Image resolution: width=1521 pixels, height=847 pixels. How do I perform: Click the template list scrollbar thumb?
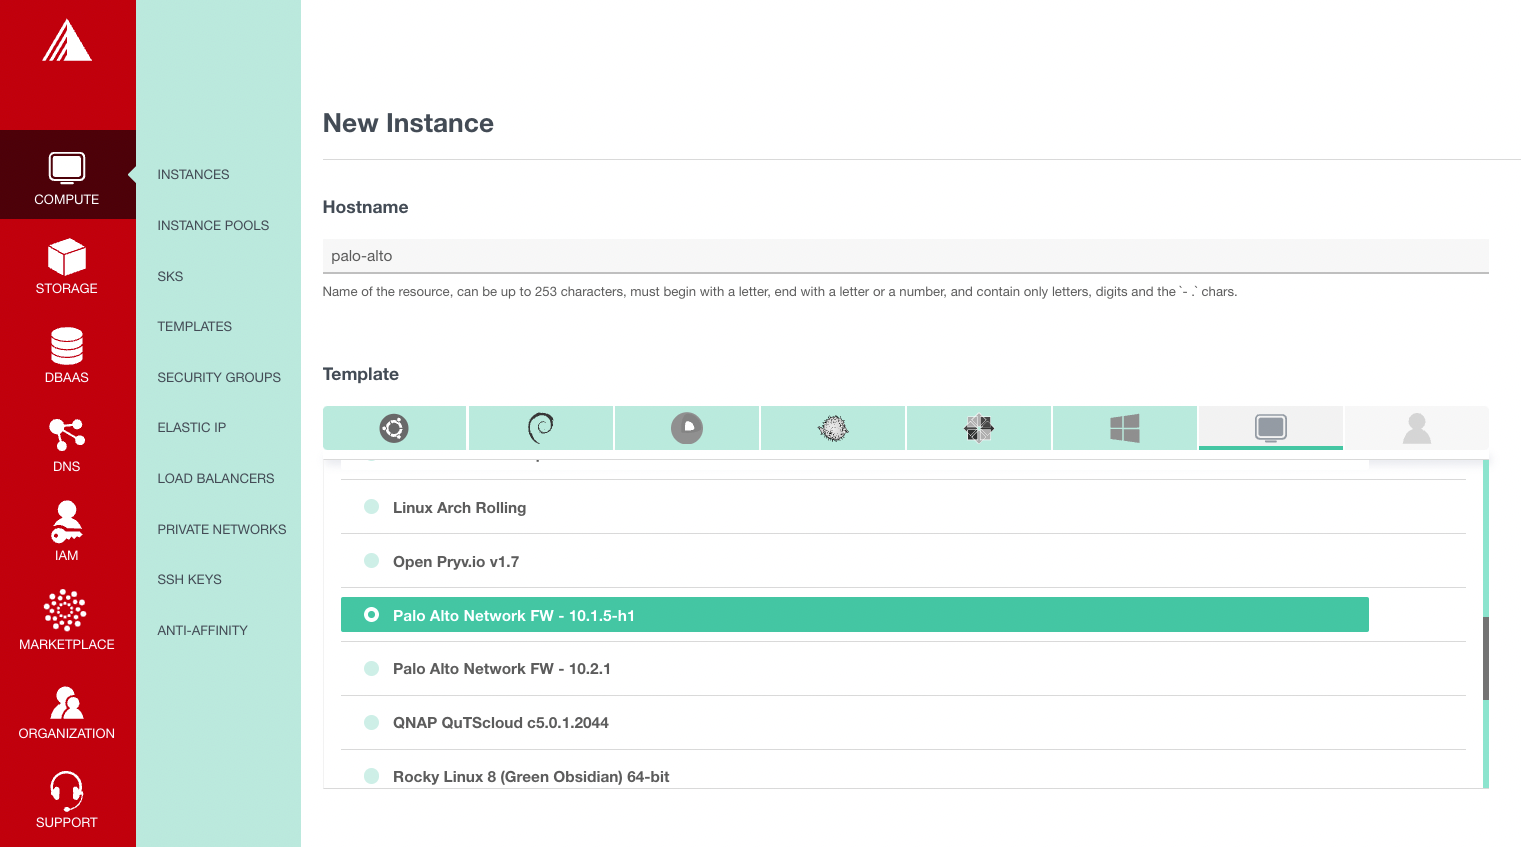1486,658
